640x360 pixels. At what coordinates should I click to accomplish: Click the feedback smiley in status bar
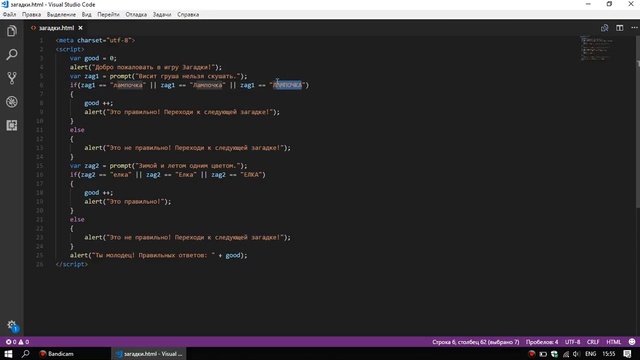coord(632,342)
